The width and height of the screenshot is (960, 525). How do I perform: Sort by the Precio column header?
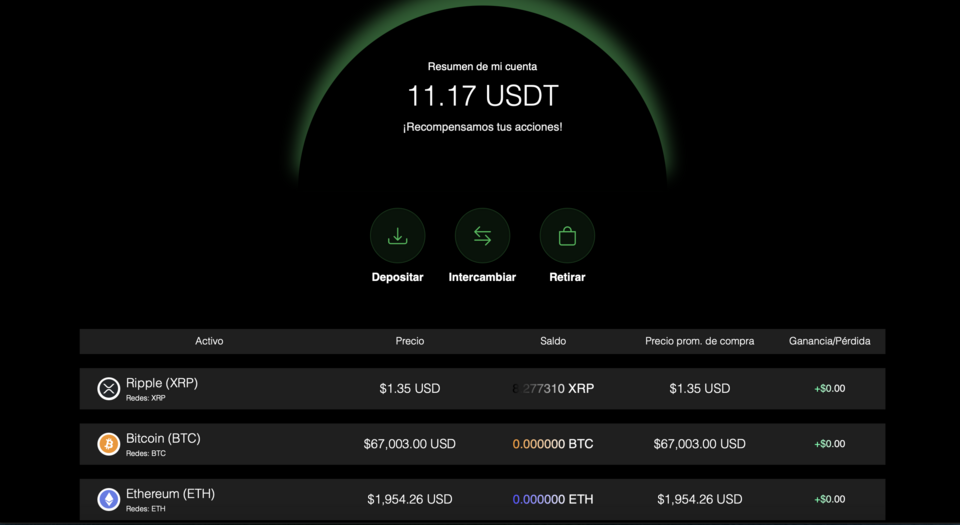click(410, 341)
